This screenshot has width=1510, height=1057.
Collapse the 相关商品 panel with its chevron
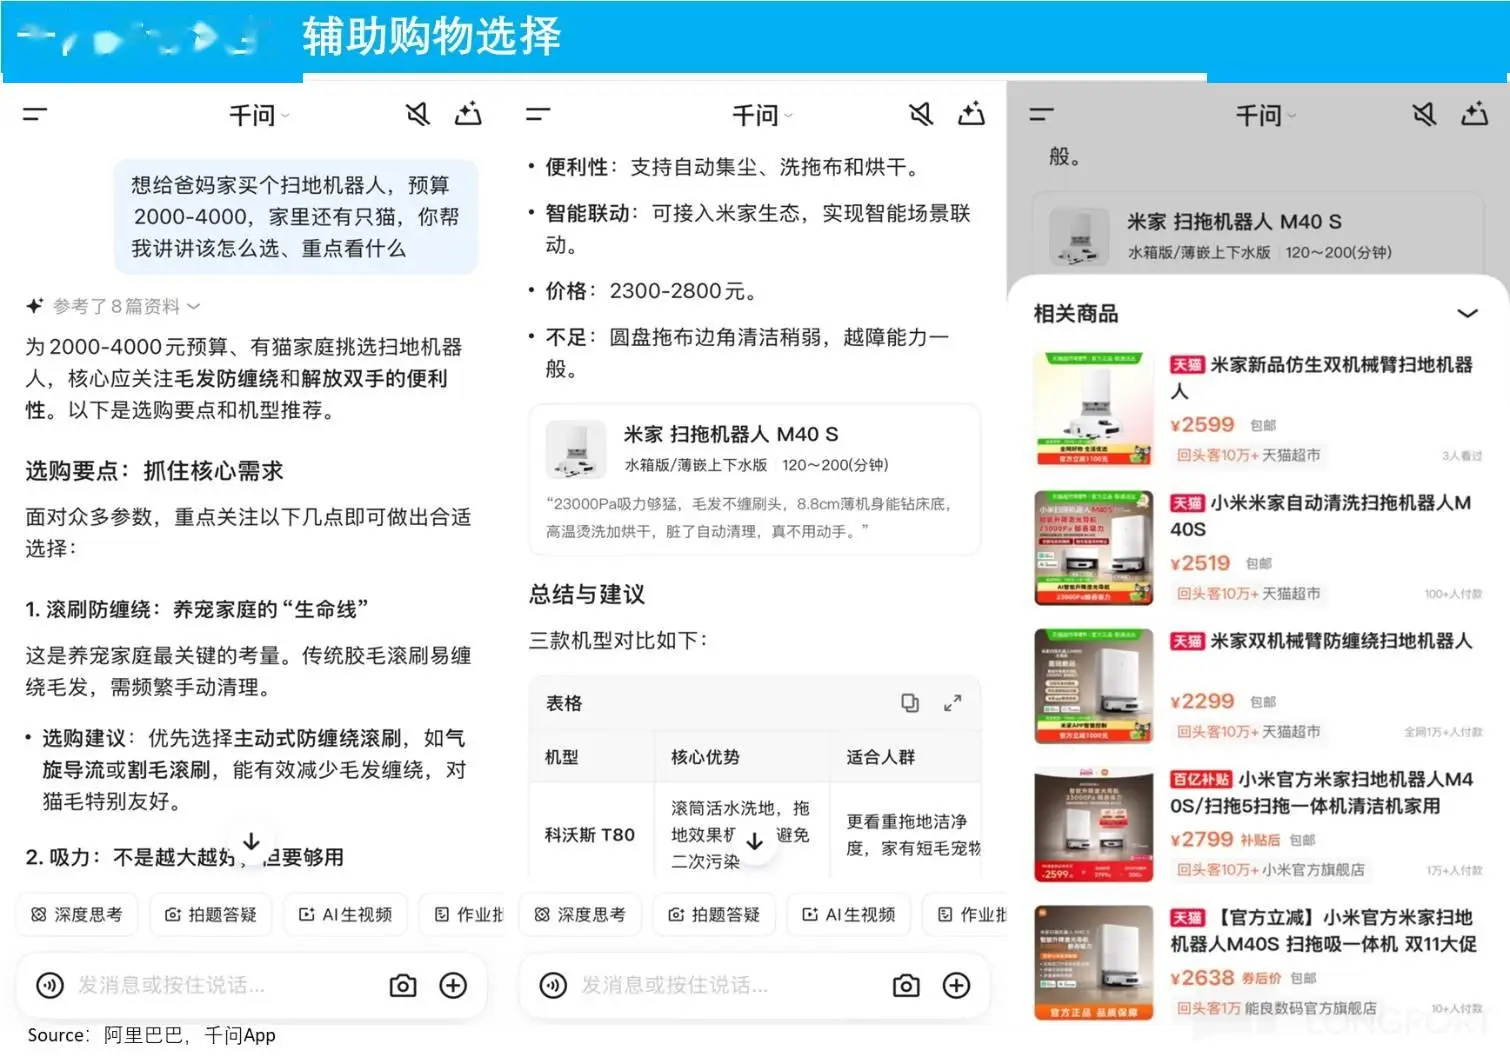[x=1467, y=314]
